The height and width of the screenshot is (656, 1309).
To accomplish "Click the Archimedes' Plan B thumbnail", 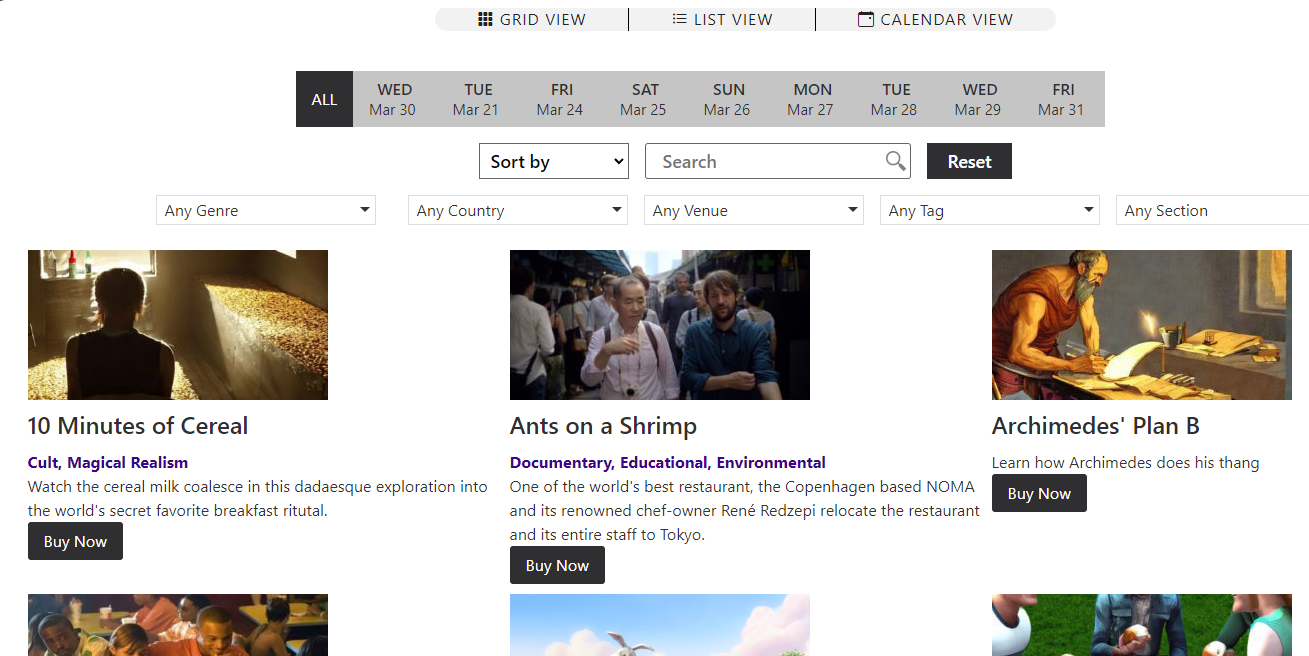I will click(1142, 325).
